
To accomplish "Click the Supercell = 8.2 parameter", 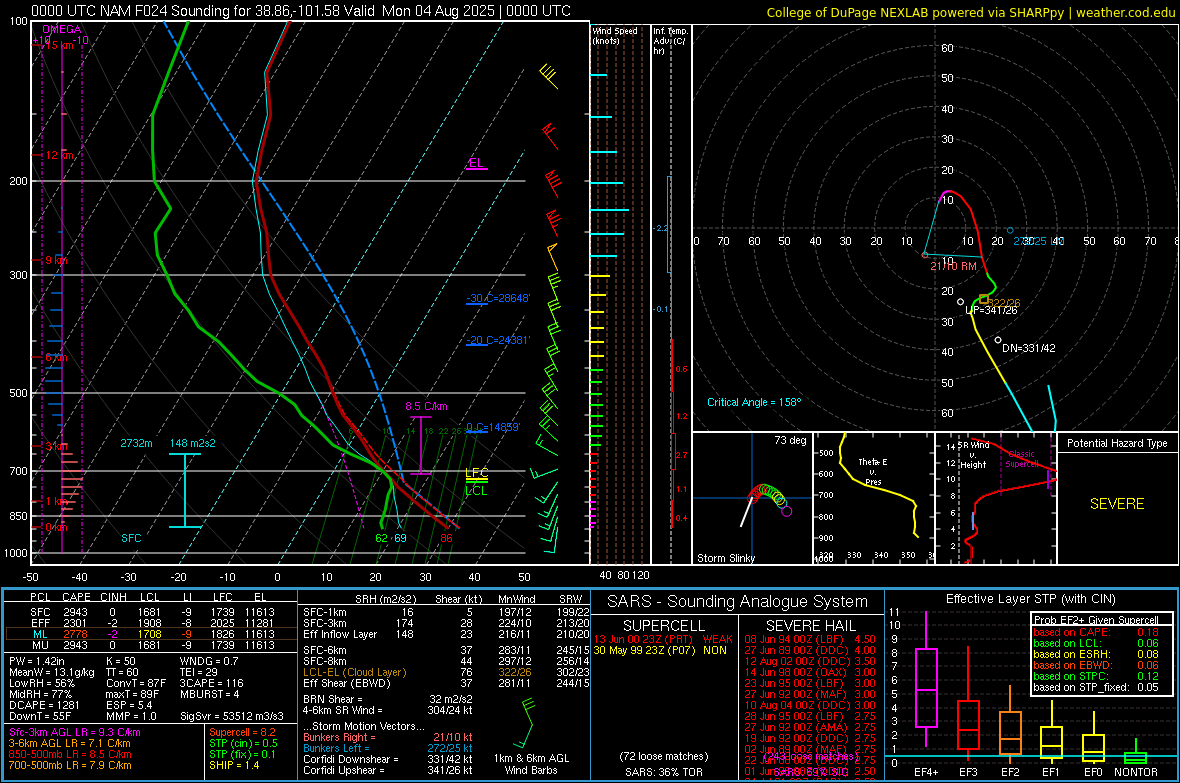I will 242,732.
